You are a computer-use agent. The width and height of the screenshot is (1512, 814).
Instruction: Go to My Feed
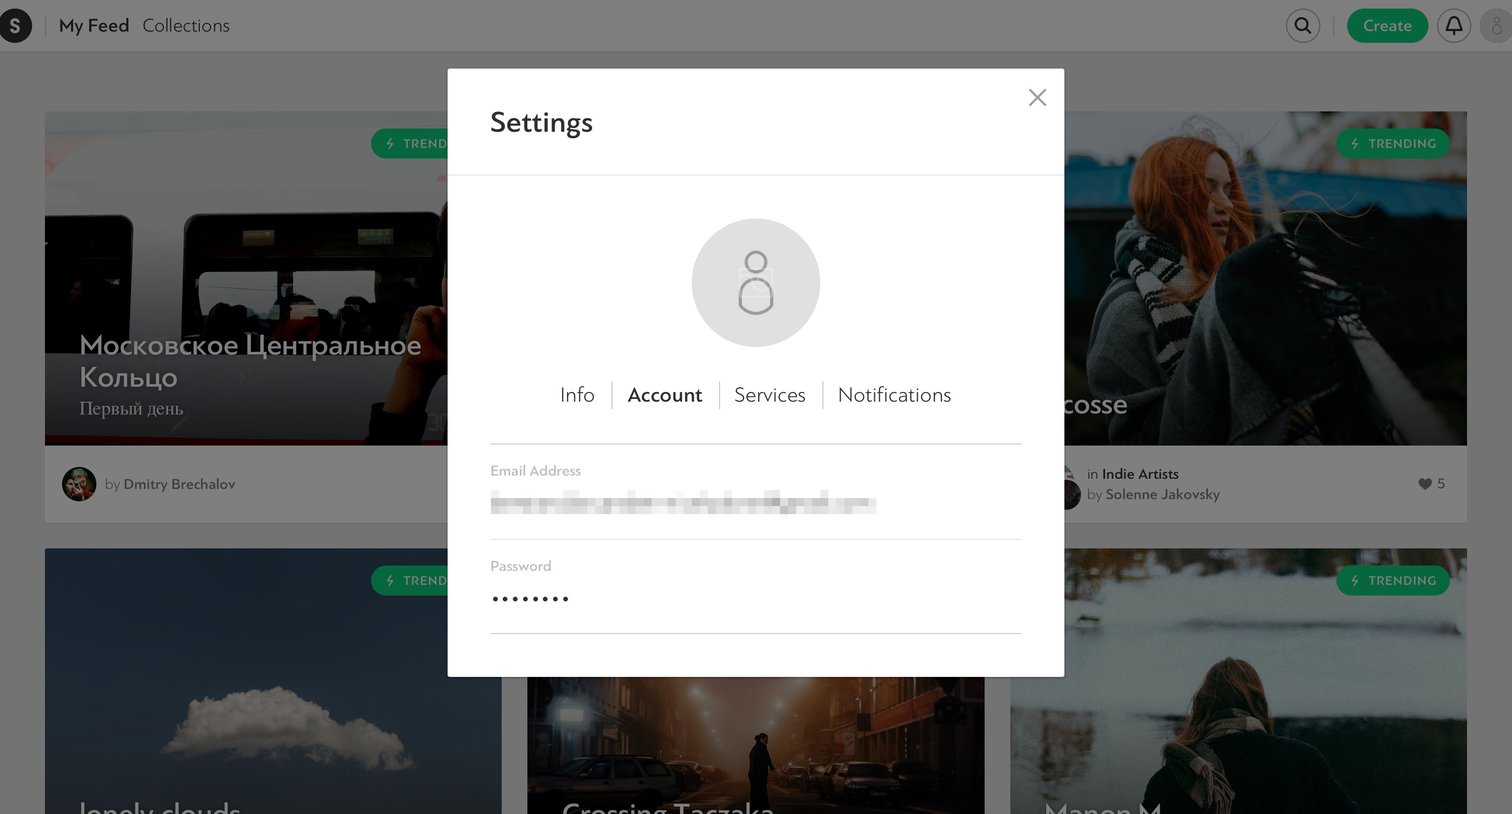94,26
